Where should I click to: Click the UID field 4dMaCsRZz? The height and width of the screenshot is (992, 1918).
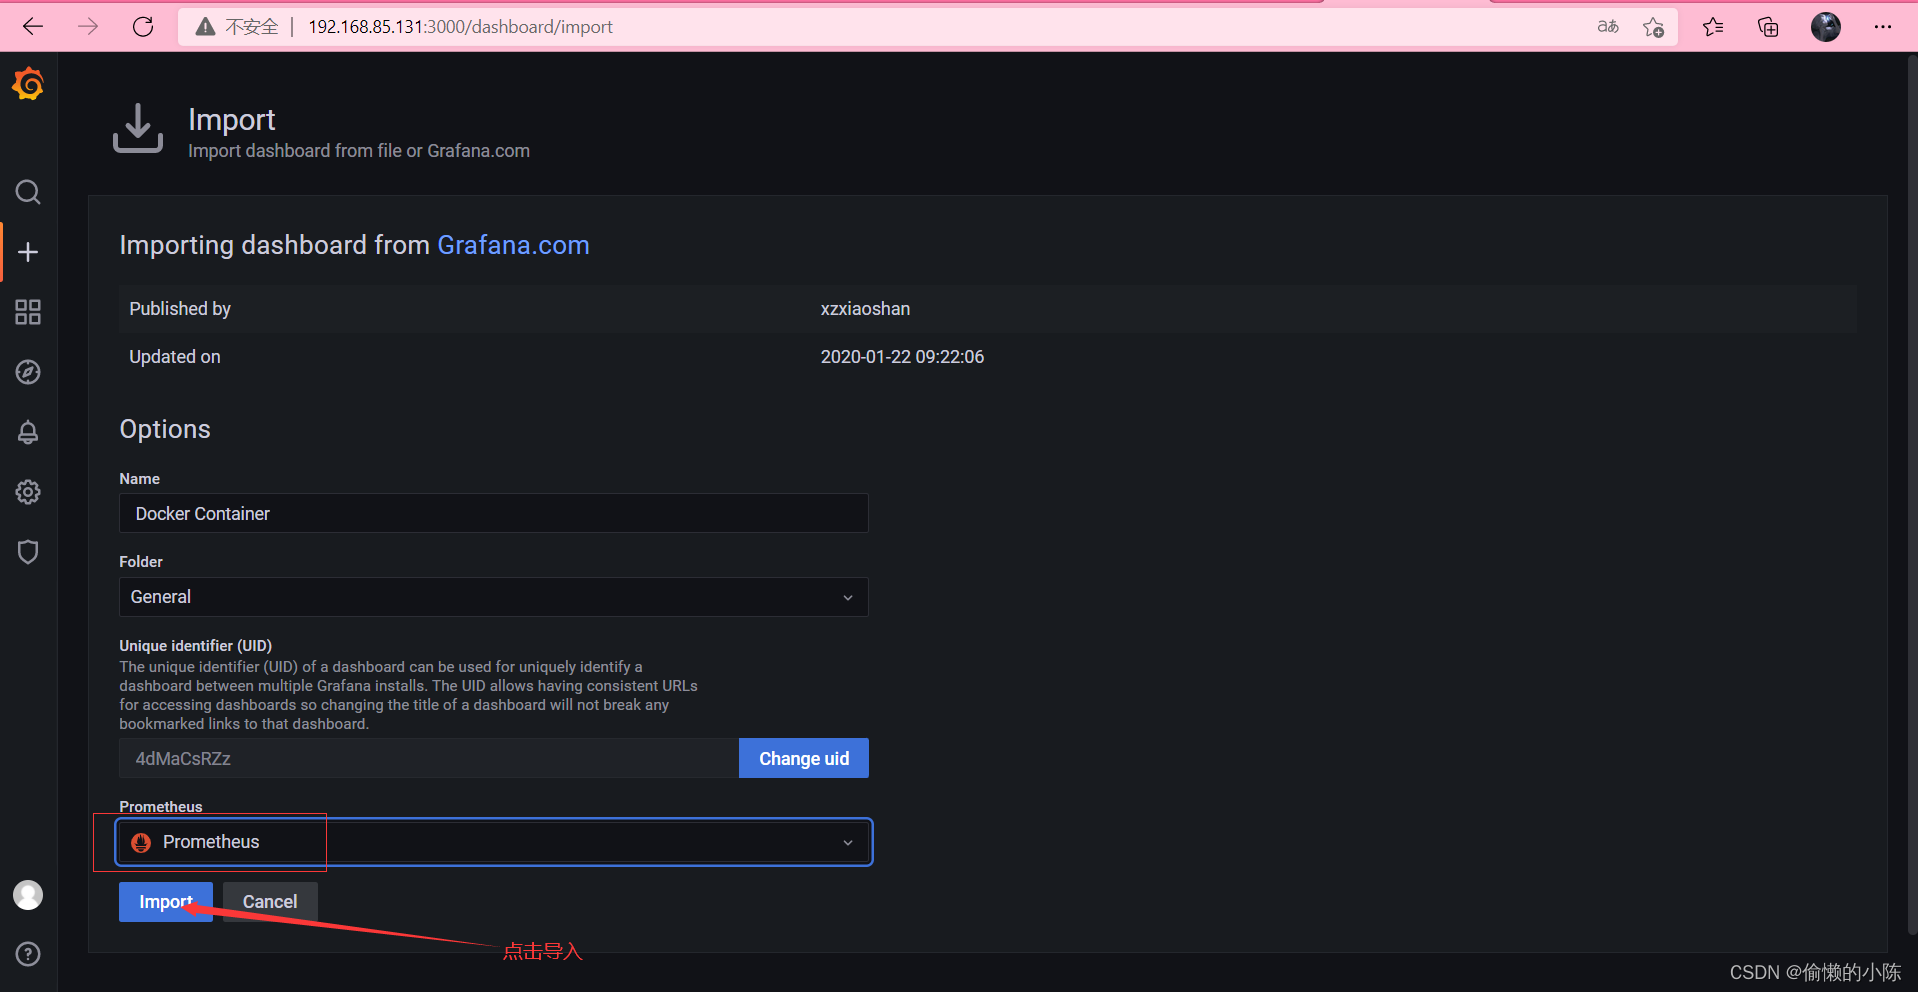[429, 758]
